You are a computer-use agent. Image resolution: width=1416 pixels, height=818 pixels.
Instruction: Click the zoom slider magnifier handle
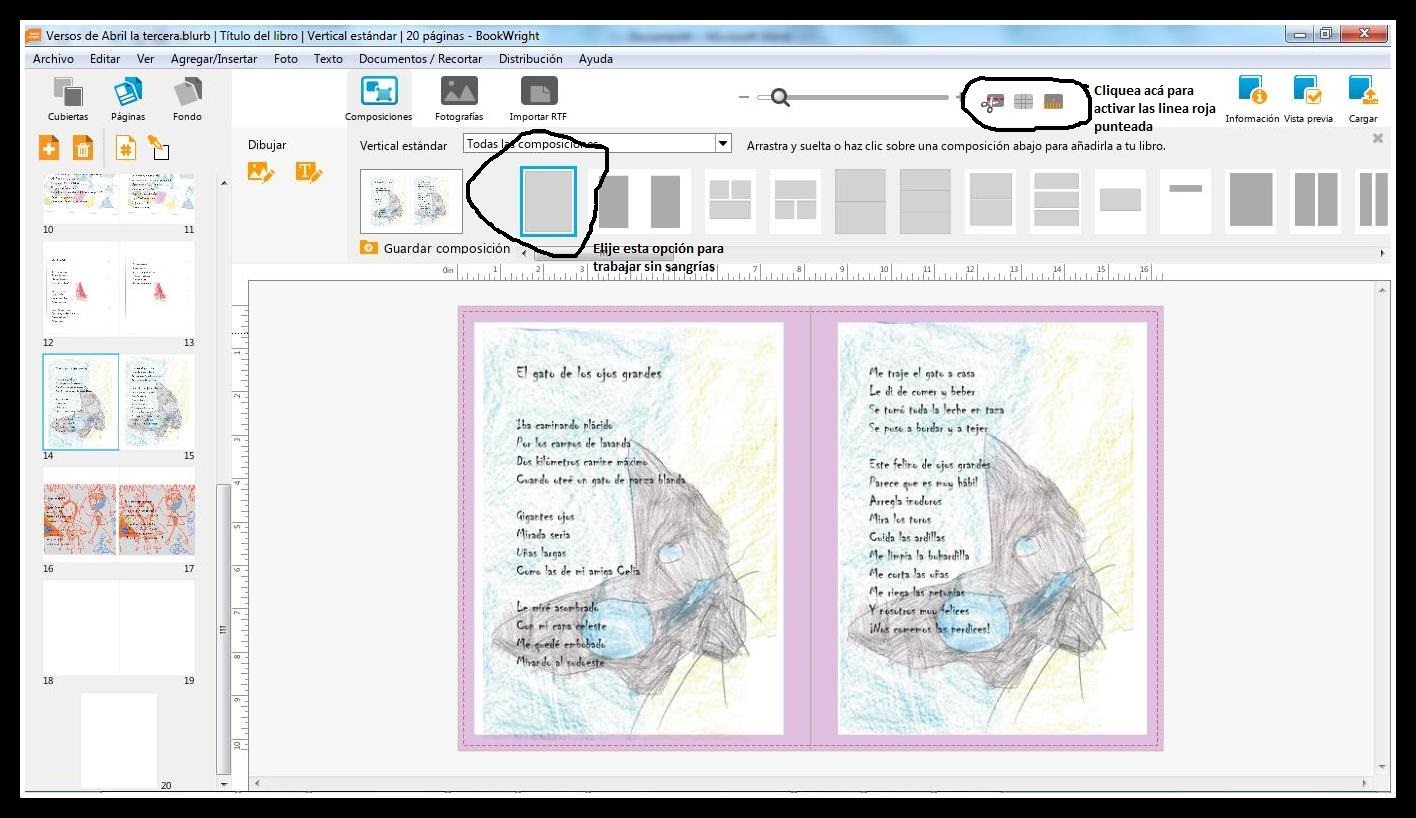779,97
